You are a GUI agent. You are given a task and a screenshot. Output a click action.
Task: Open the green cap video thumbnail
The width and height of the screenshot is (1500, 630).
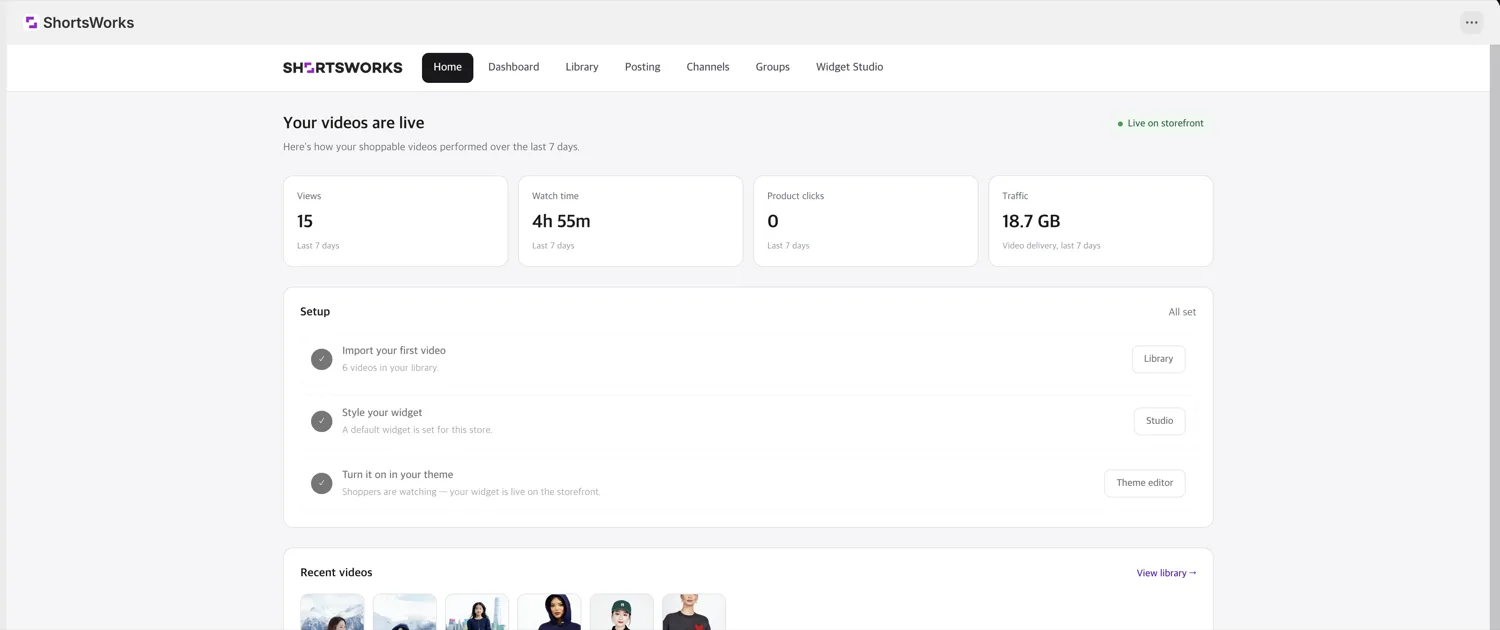pos(621,612)
